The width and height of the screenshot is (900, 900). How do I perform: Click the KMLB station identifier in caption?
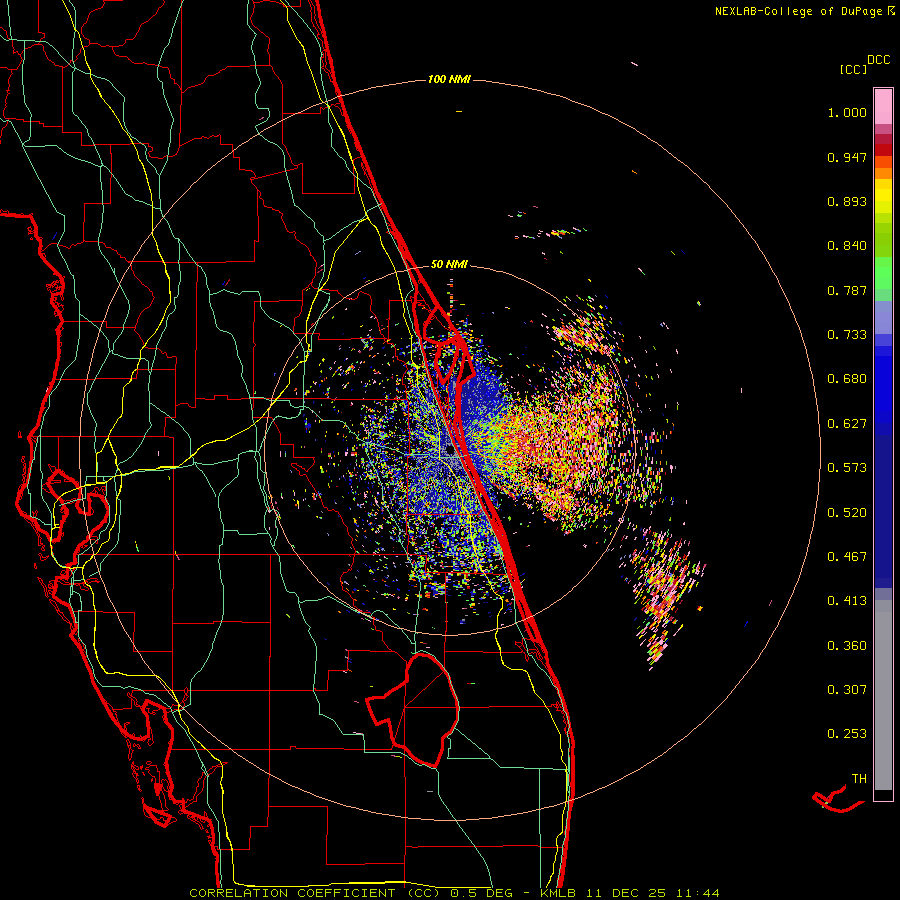point(558,893)
